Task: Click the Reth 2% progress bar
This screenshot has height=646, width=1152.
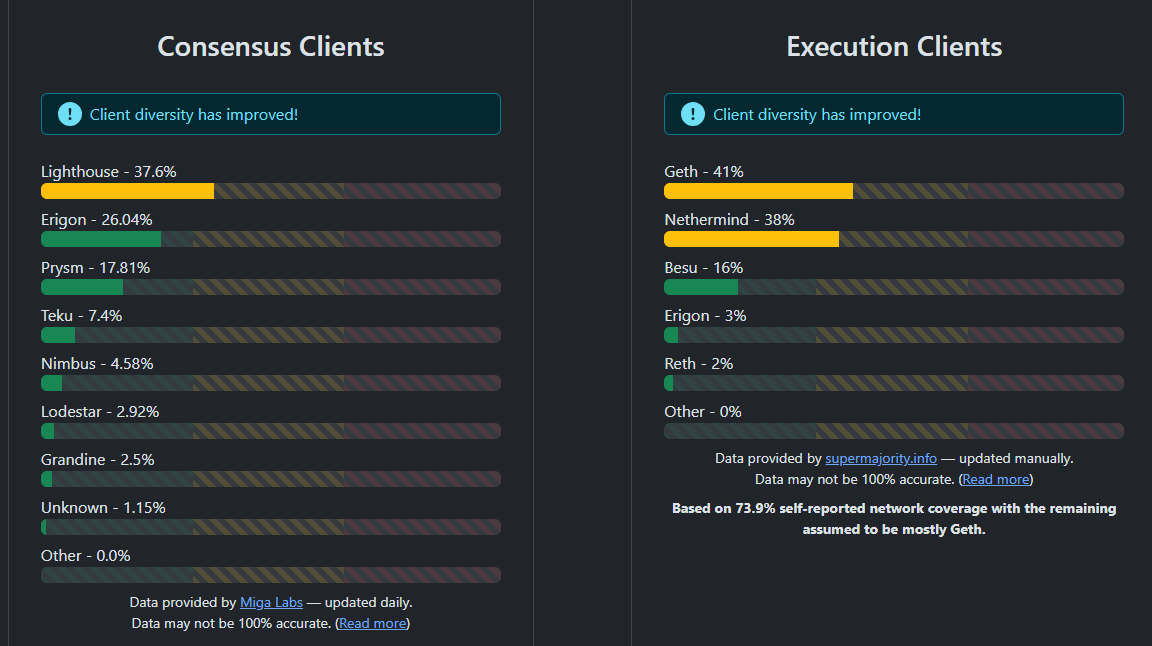Action: tap(893, 383)
